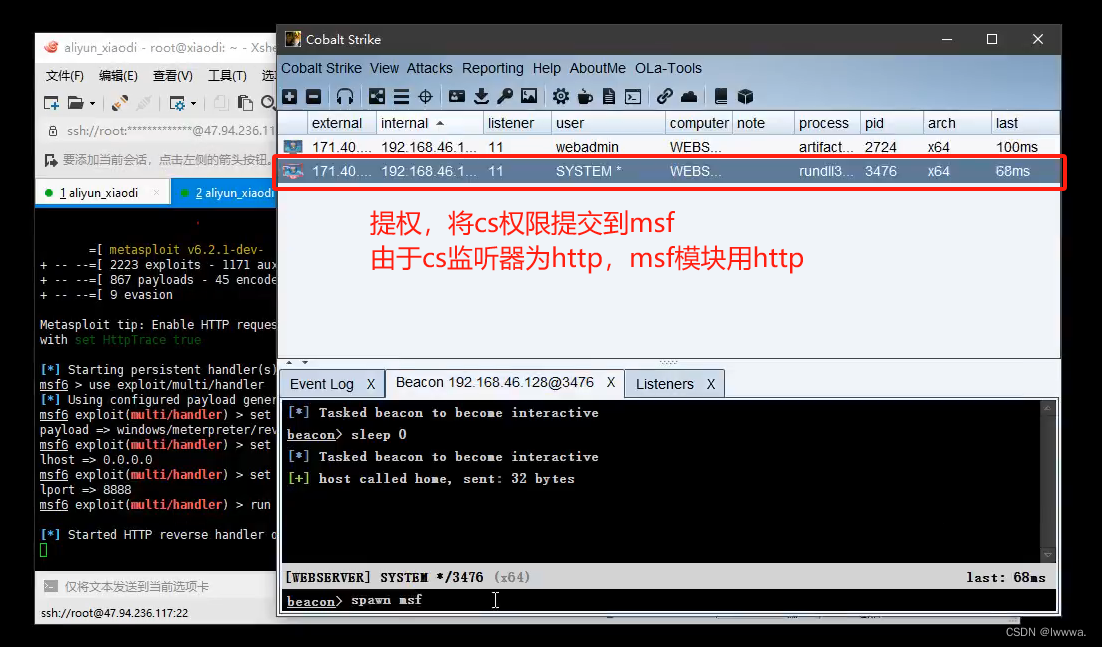This screenshot has width=1102, height=647.
Task: Open 文件(F) menu in Xshell
Action: pyautogui.click(x=65, y=75)
